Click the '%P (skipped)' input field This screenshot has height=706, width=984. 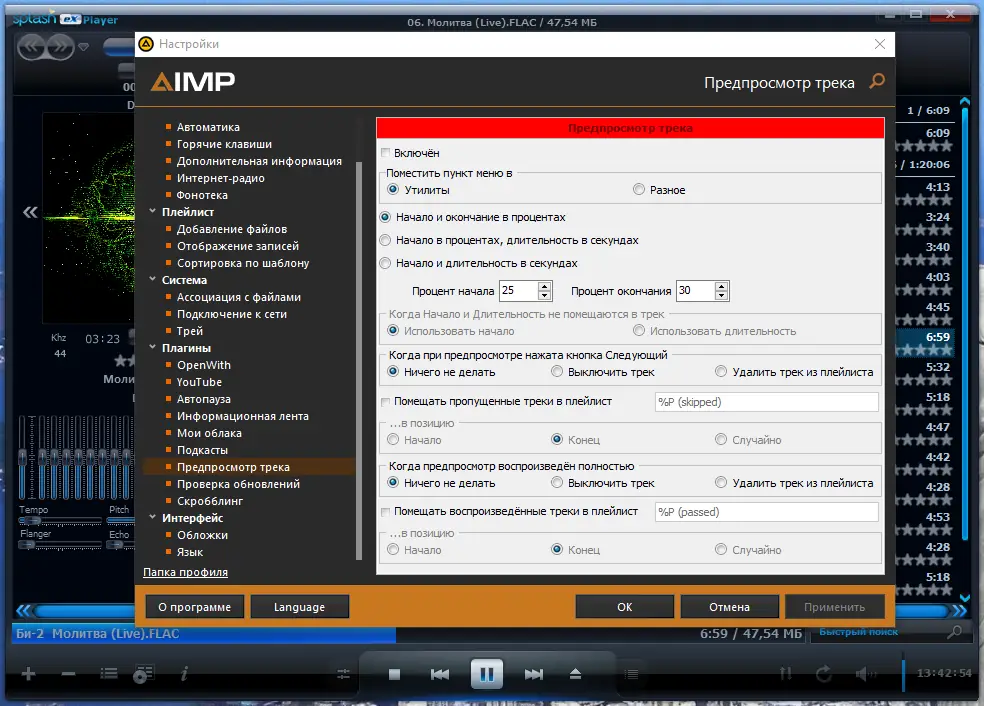click(766, 402)
